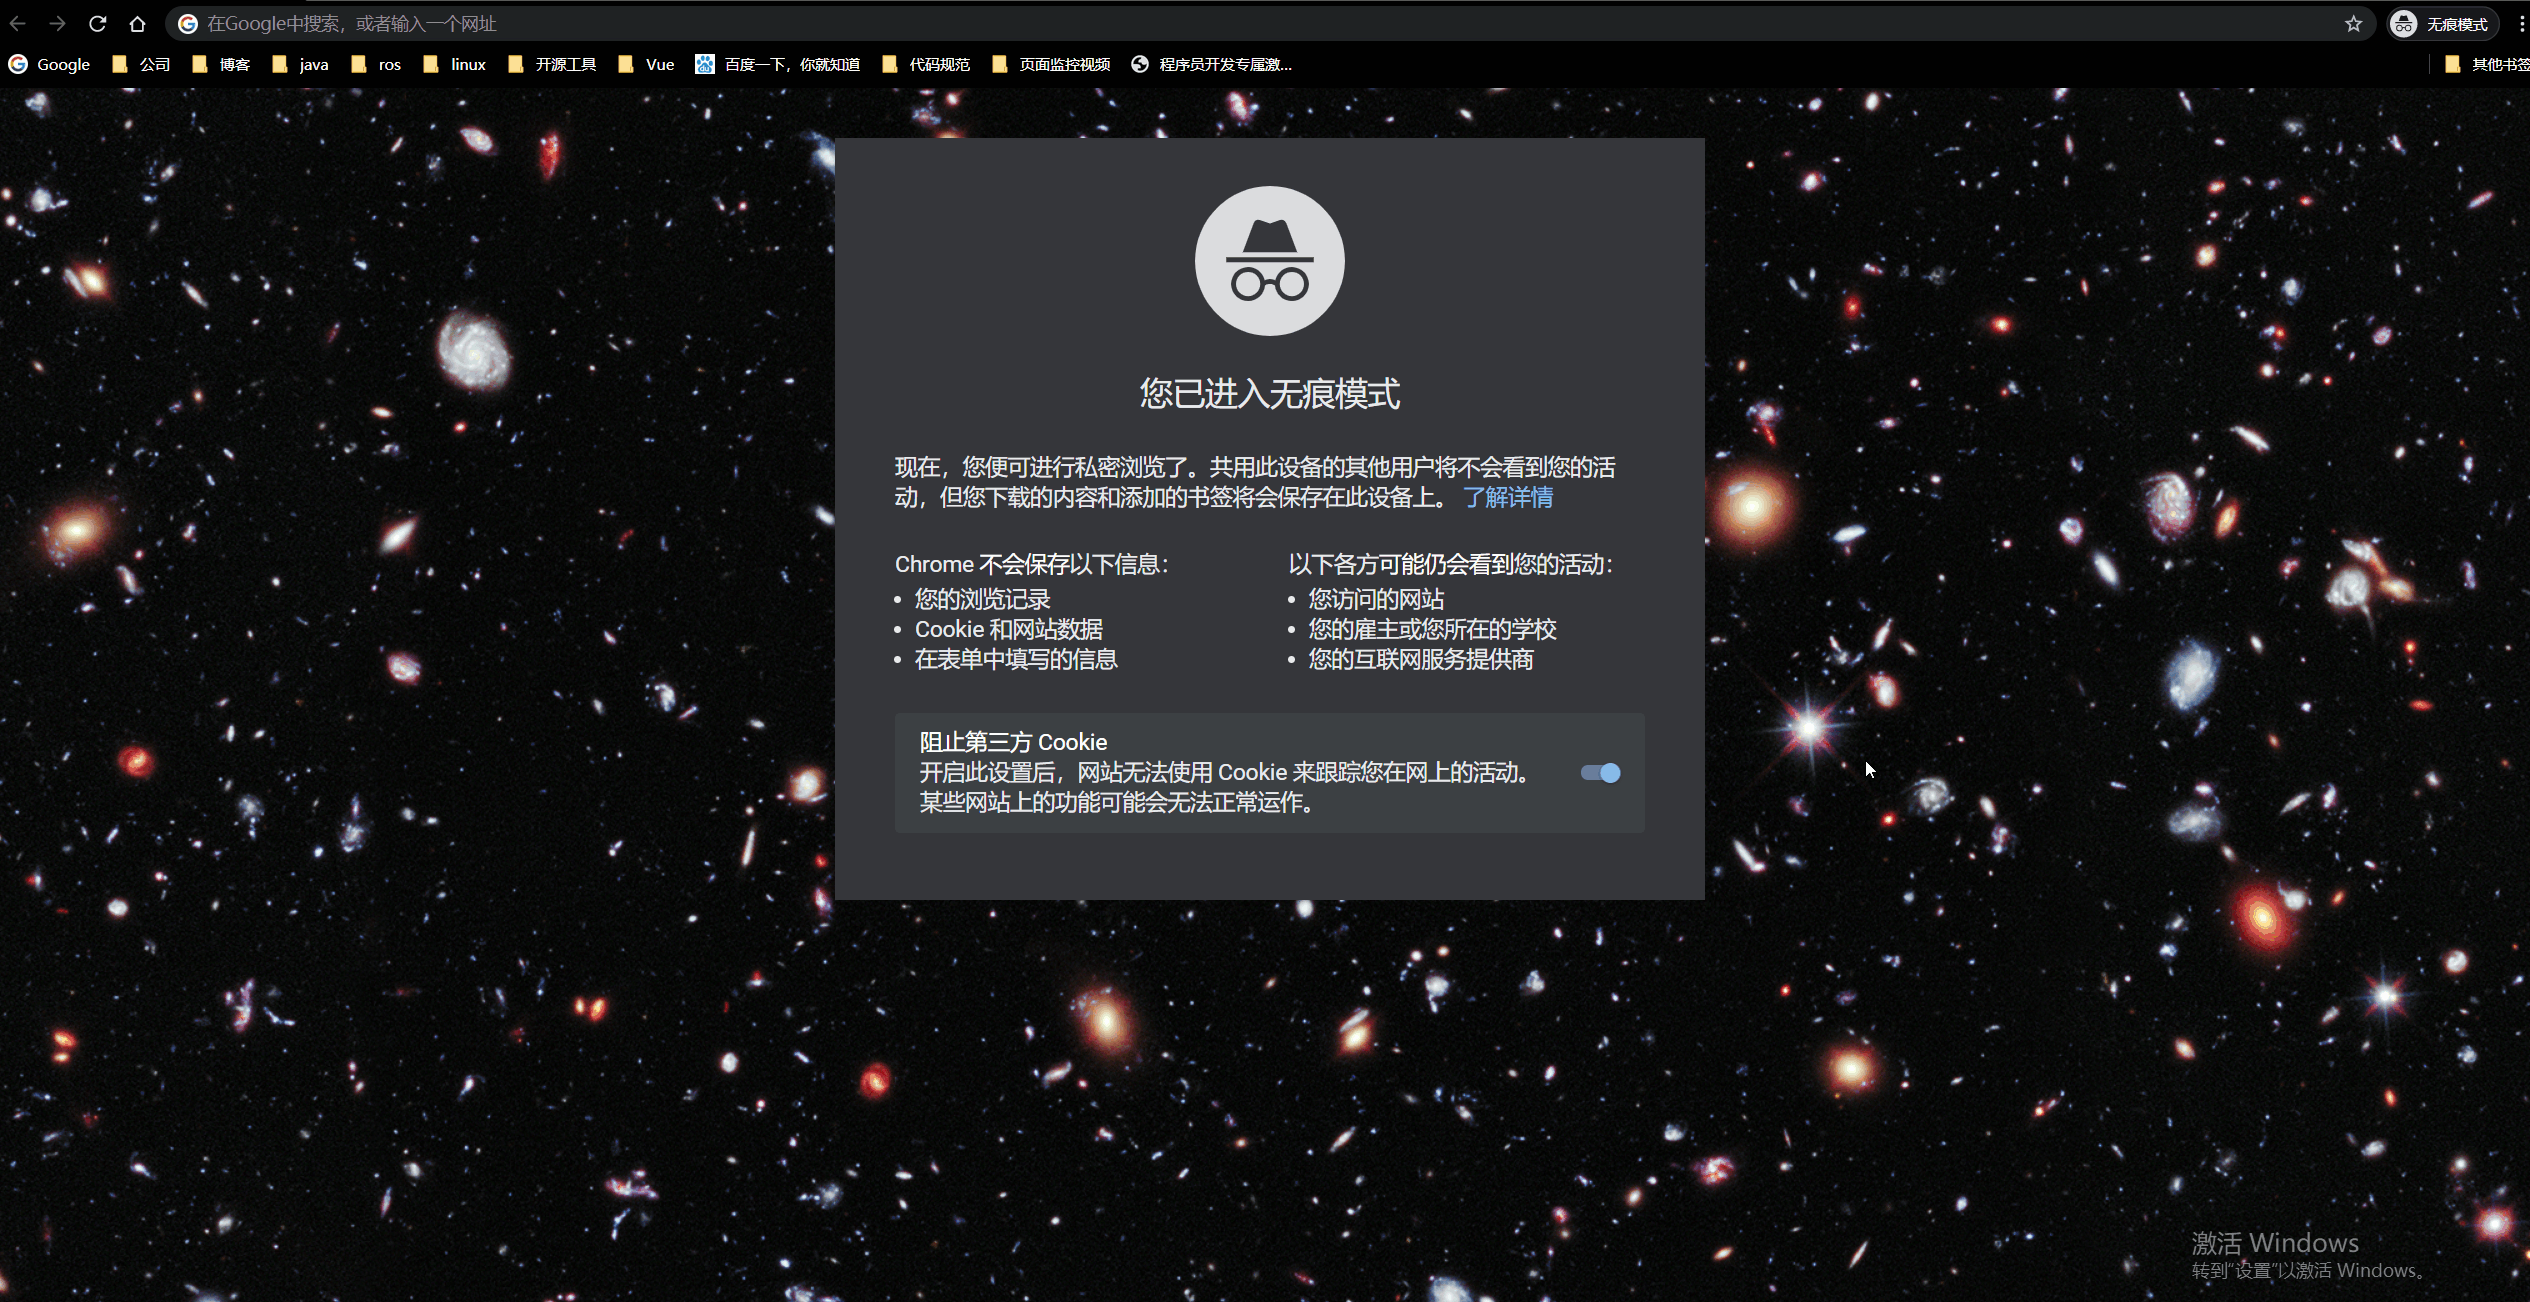Reload the current page
This screenshot has width=2530, height=1302.
pos(98,24)
